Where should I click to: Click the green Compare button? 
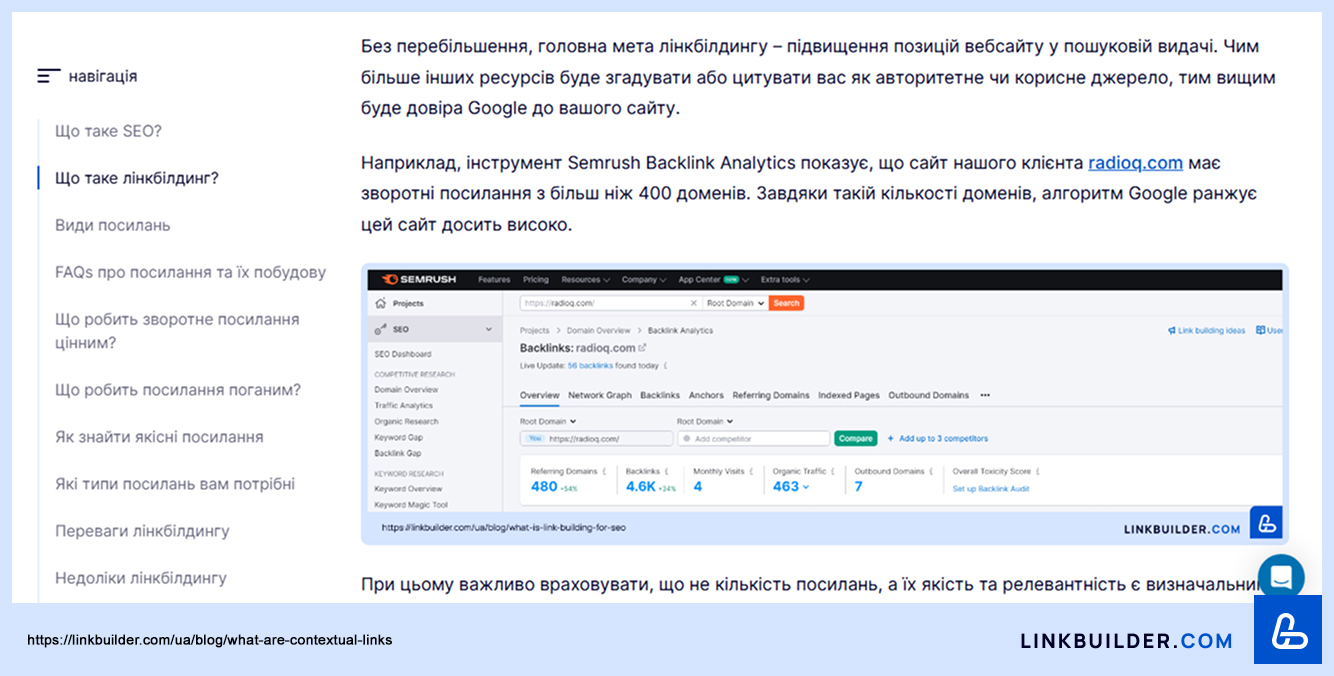point(856,438)
